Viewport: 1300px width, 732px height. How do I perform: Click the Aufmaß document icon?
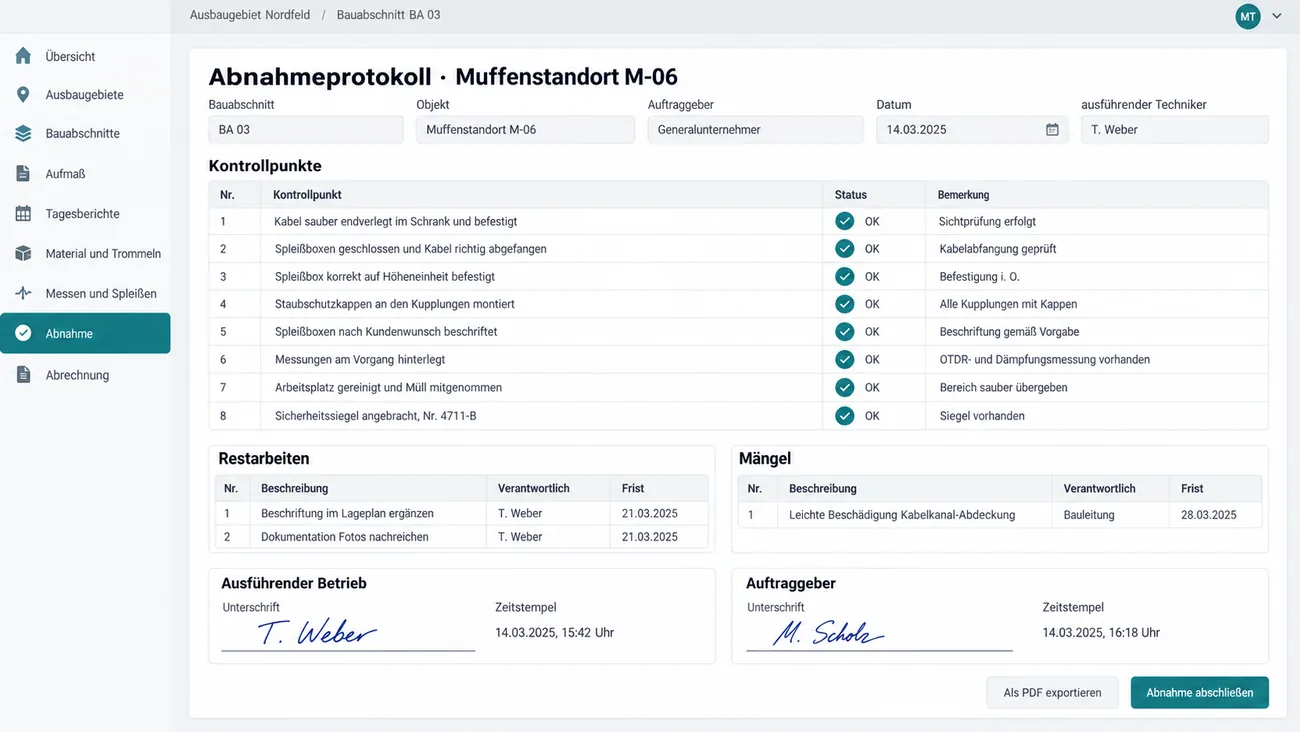pyautogui.click(x=23, y=173)
